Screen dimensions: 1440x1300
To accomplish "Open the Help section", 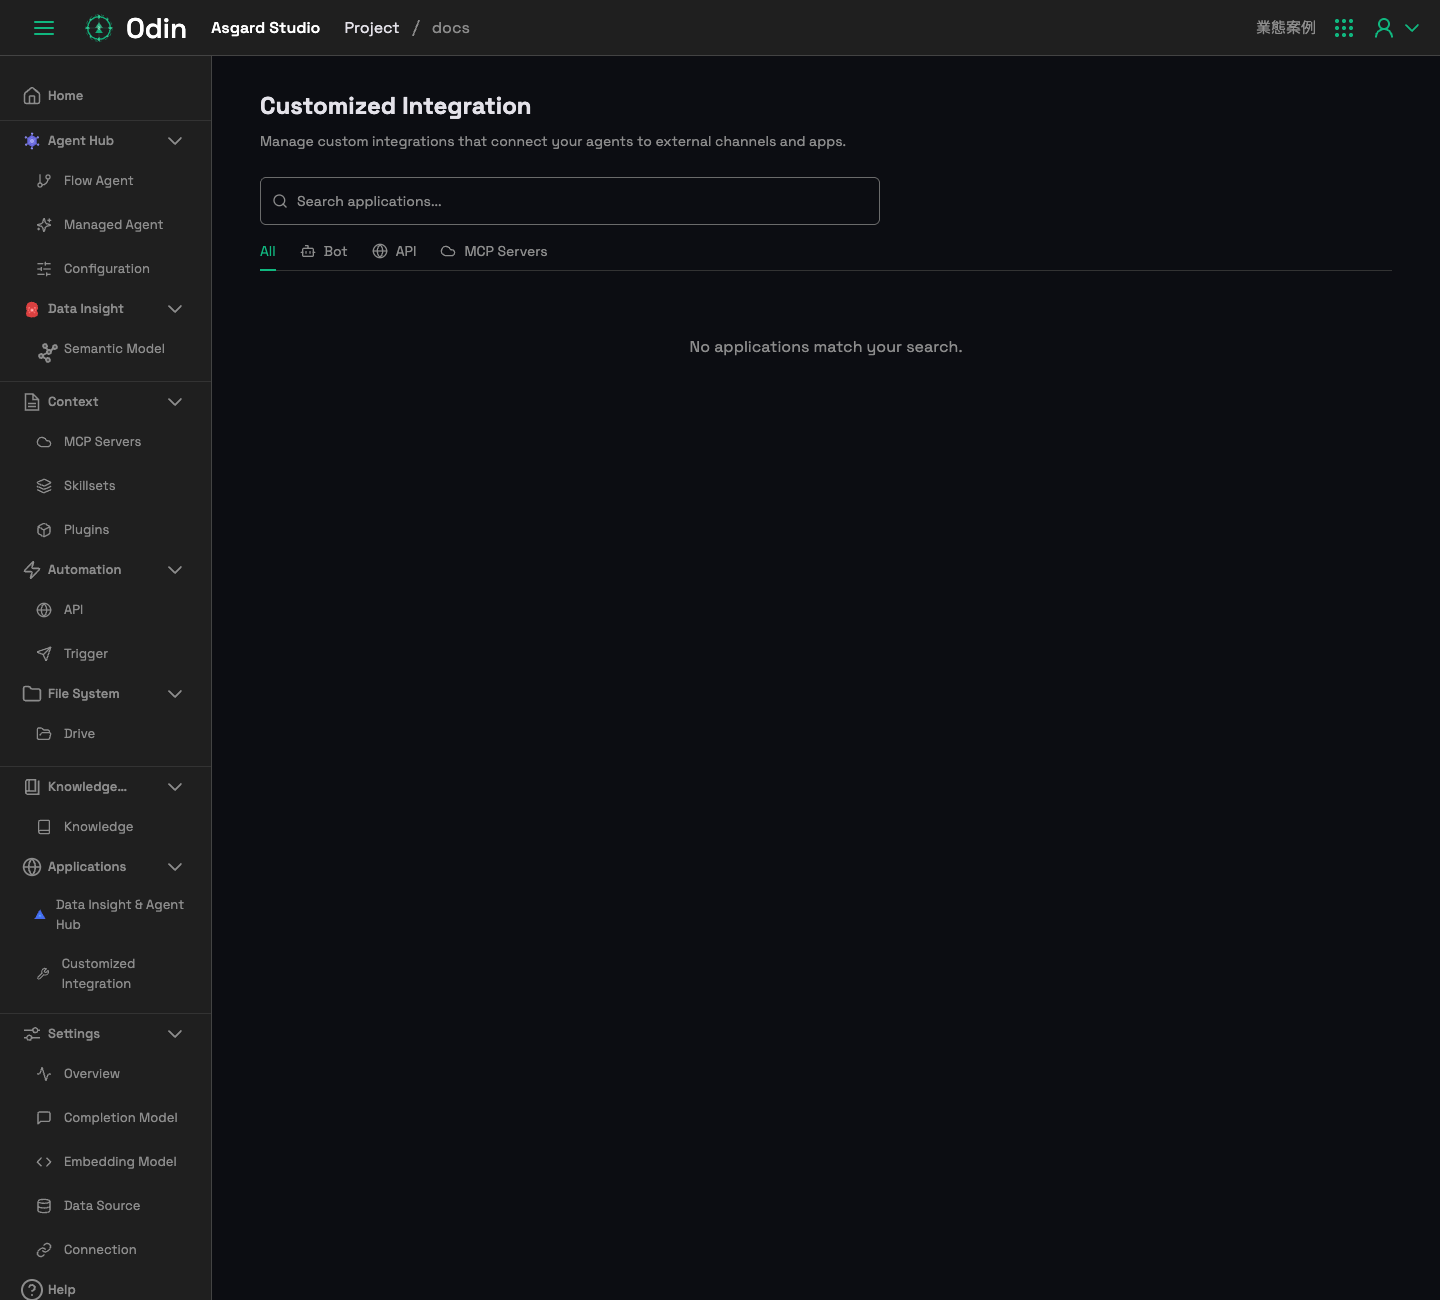I will tap(48, 1290).
